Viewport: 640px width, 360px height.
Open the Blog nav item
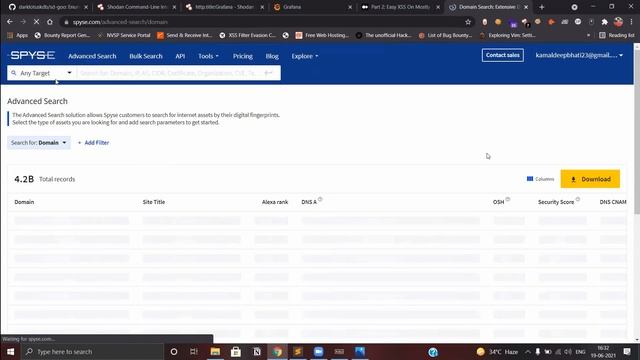coord(272,56)
